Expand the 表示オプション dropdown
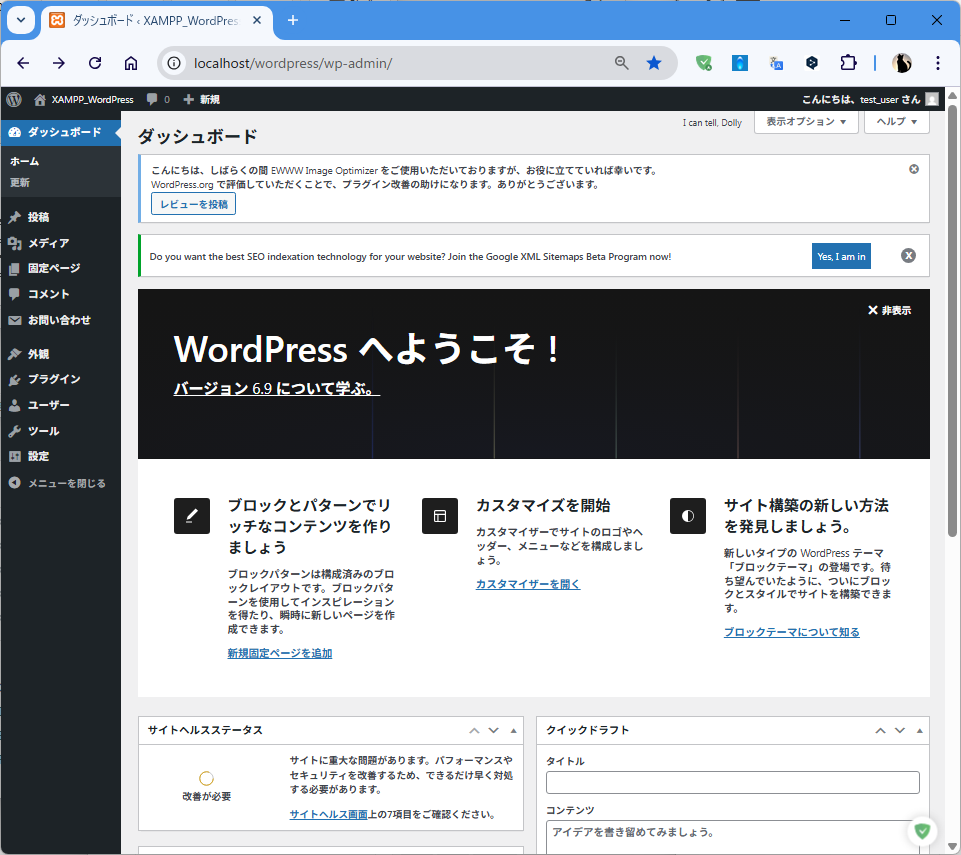 (807, 122)
